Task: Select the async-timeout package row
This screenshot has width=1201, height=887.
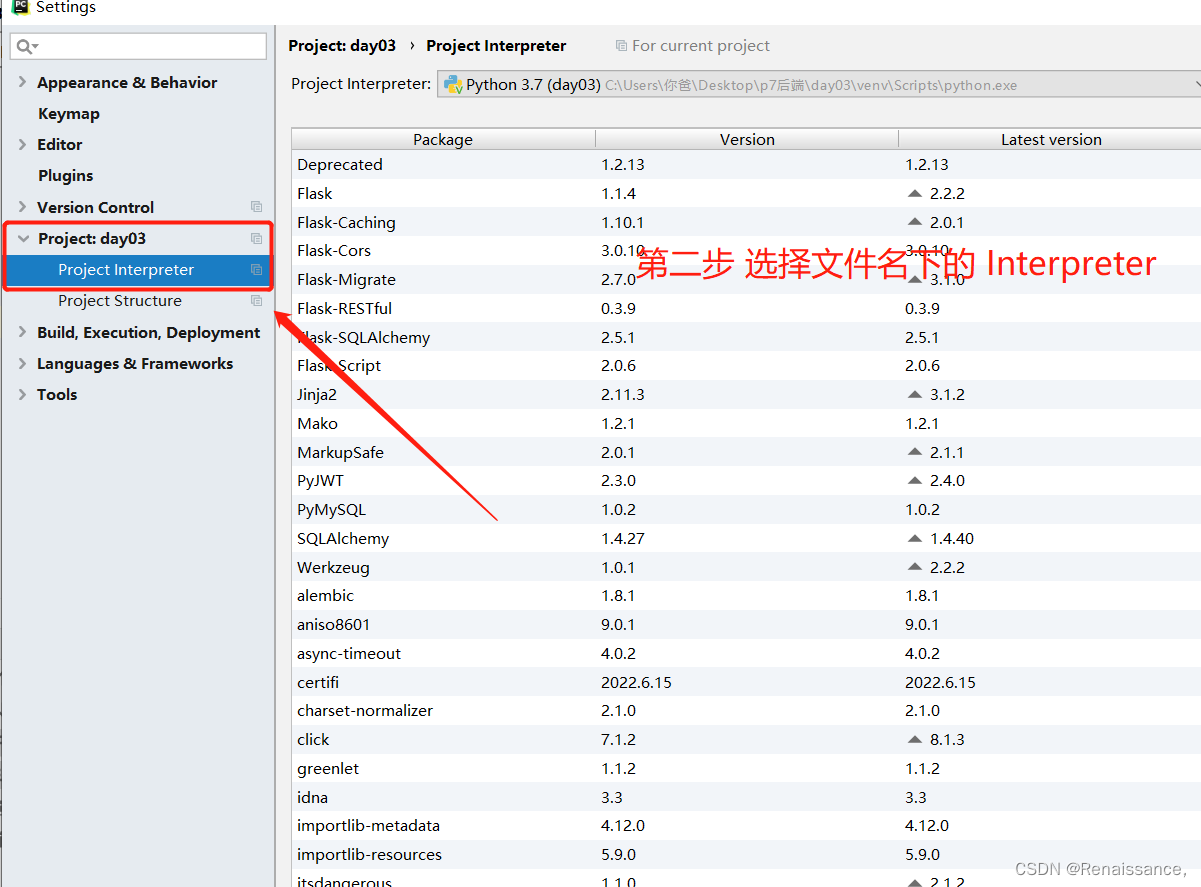Action: (746, 653)
